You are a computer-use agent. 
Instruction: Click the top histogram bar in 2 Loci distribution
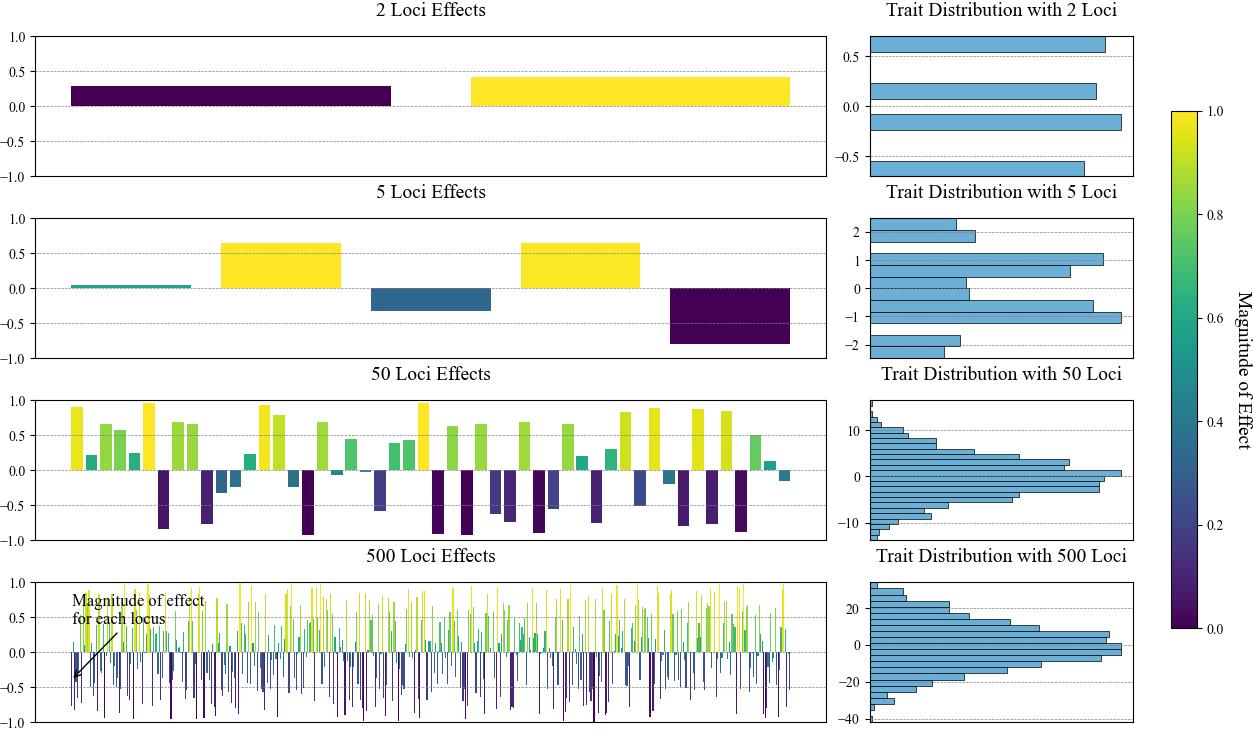pos(988,45)
